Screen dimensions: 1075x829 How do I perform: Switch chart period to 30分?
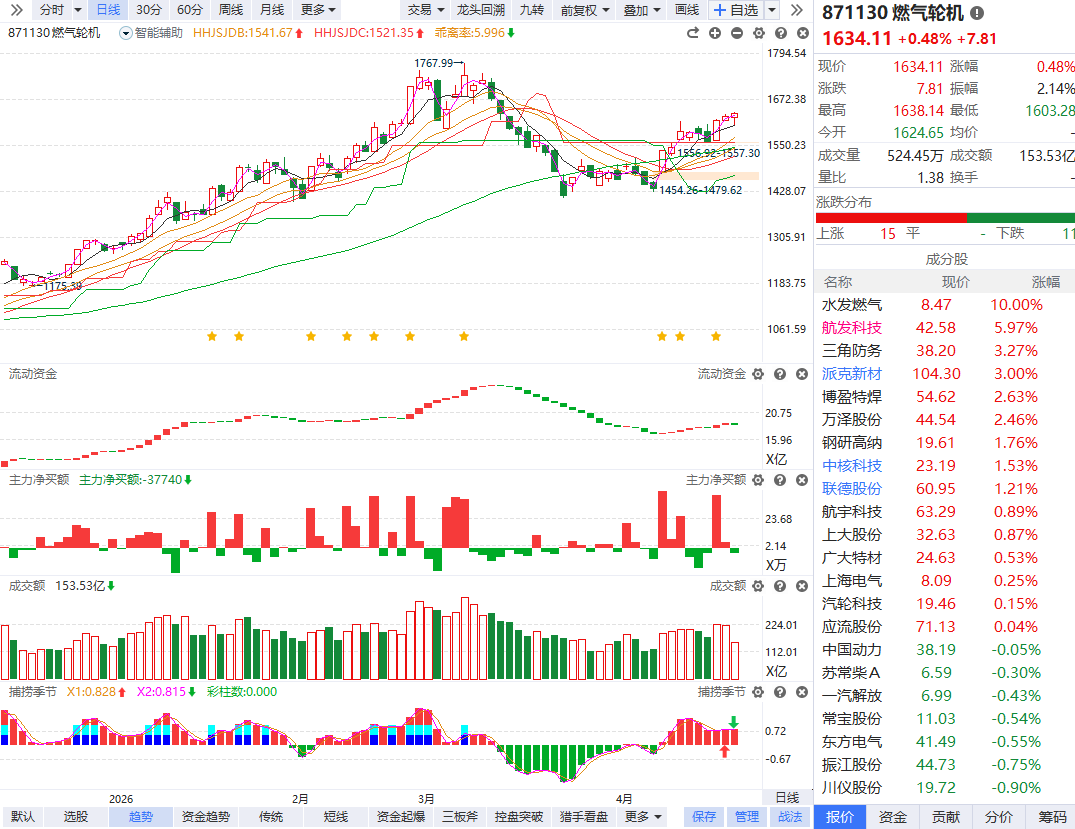click(x=149, y=10)
